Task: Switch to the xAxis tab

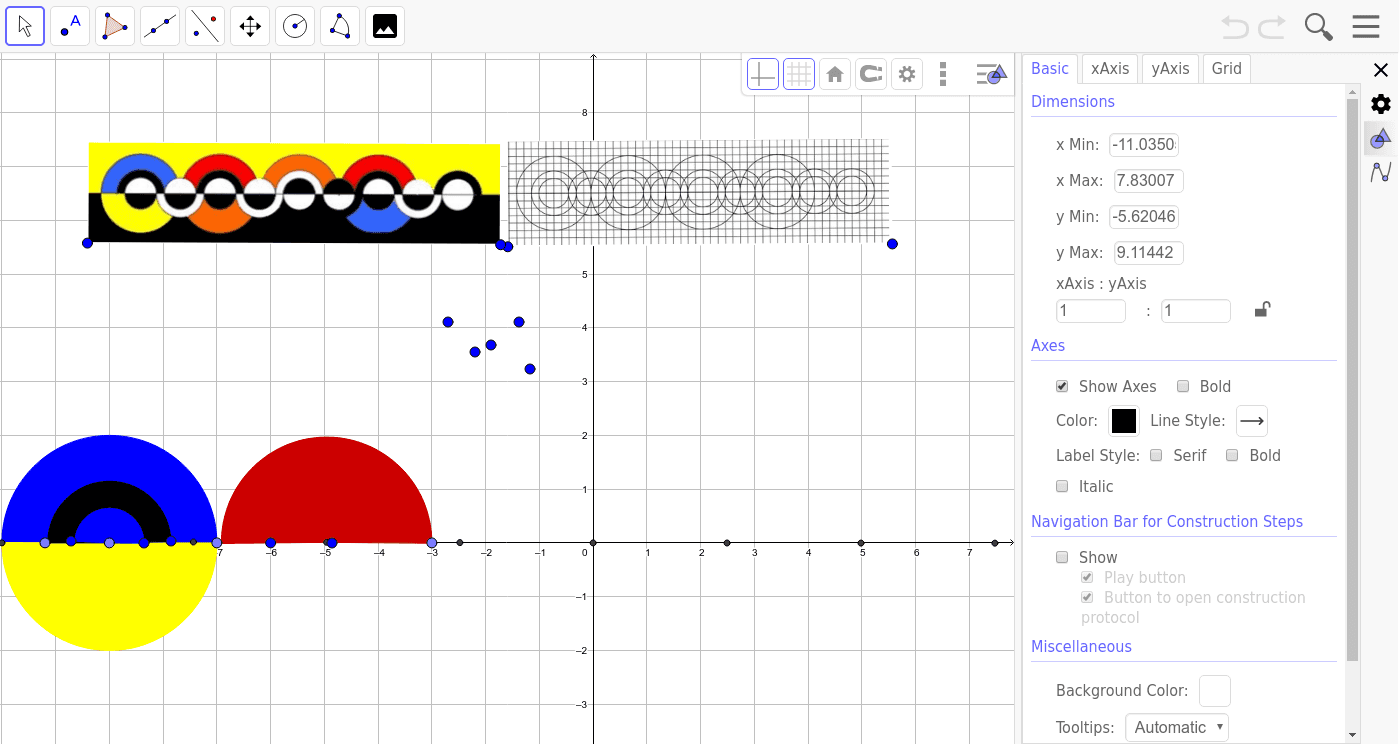Action: click(x=1110, y=68)
